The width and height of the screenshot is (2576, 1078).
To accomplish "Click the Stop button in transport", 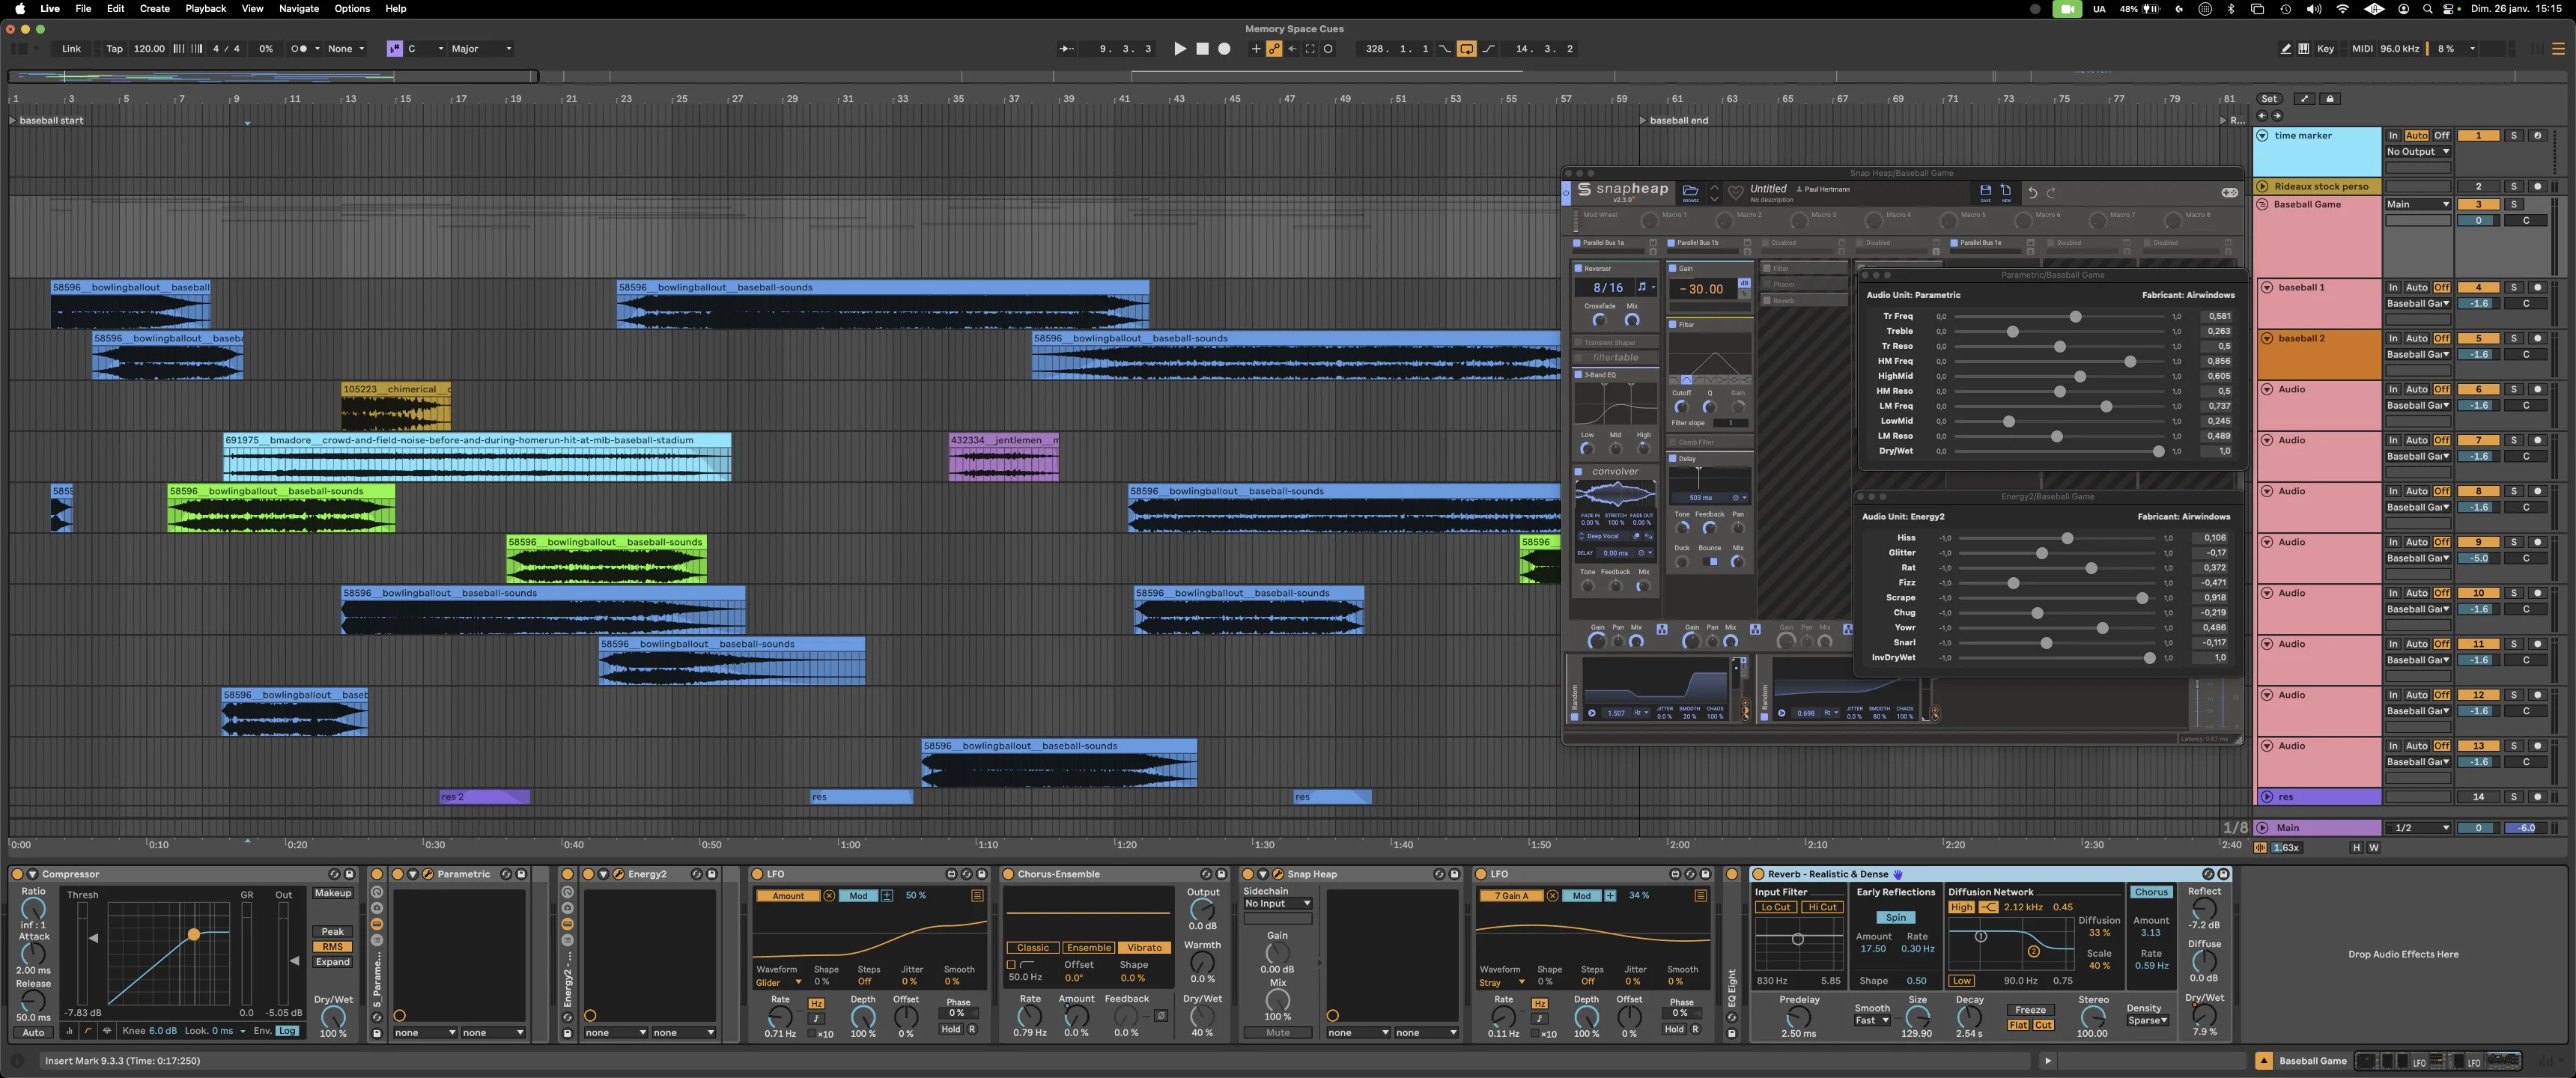I will pos(1202,48).
